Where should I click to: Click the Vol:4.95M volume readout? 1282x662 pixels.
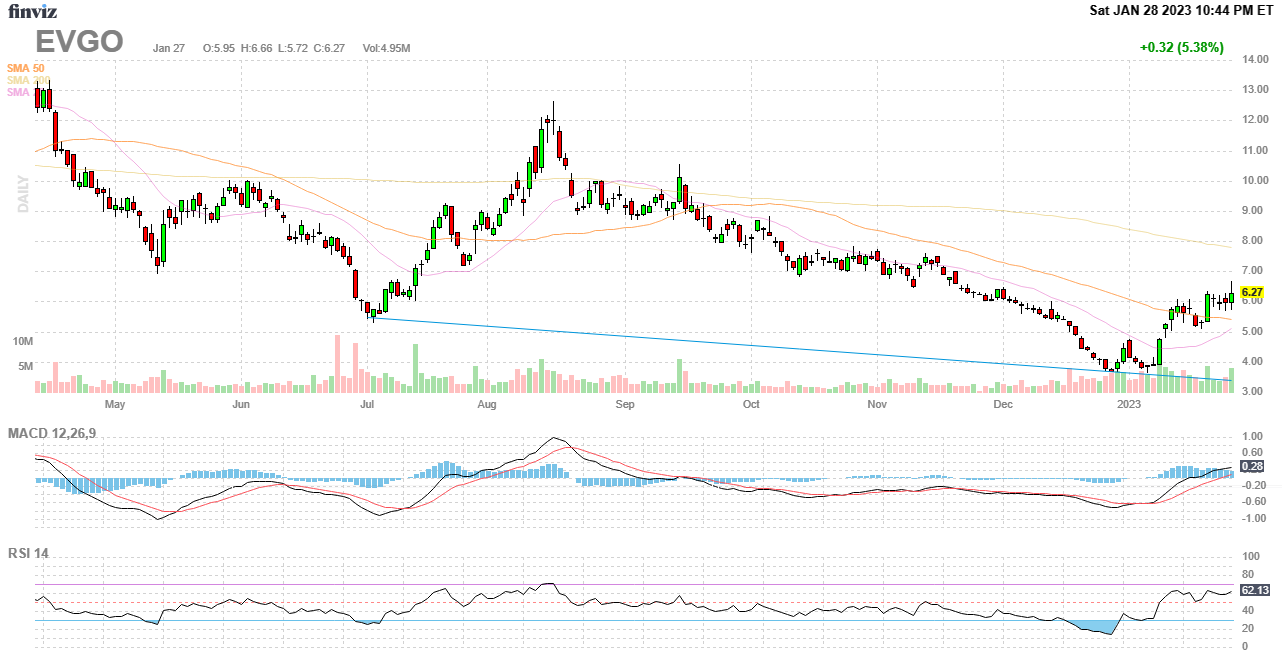tap(386, 48)
